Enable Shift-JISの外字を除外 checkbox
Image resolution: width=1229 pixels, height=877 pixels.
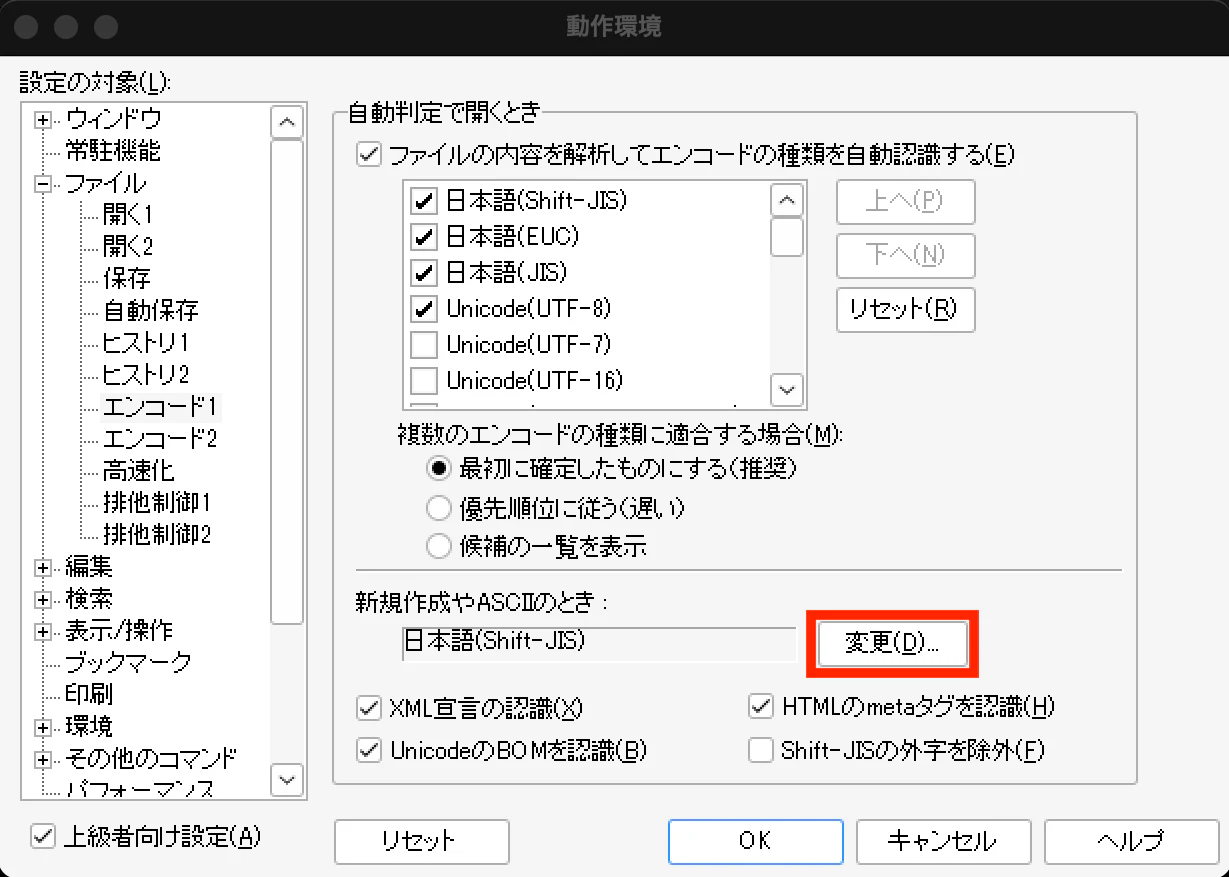[x=761, y=750]
